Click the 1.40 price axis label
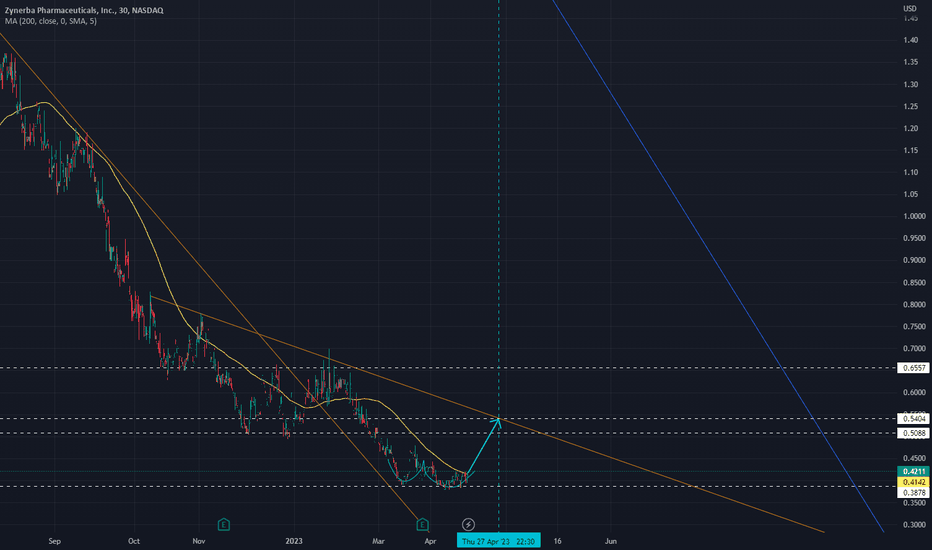 click(911, 40)
